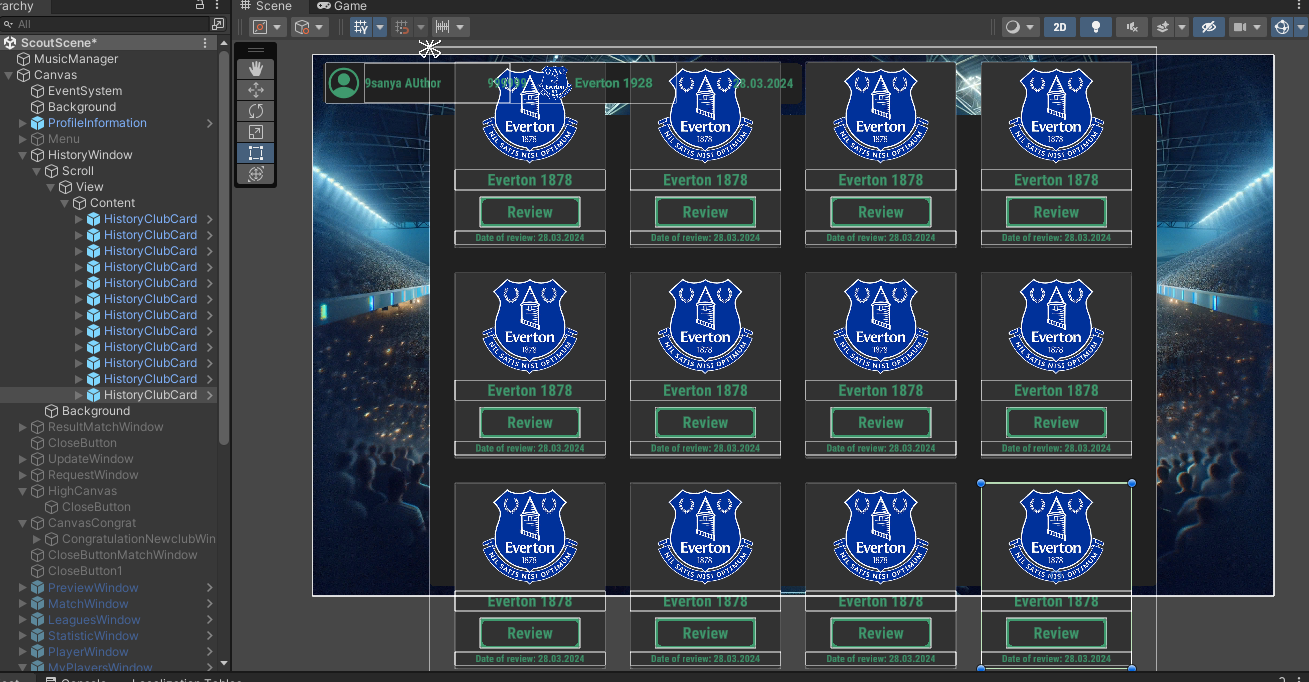The image size is (1309, 682).
Task: Collapse the HistoryWindow tree node
Action: tap(23, 155)
